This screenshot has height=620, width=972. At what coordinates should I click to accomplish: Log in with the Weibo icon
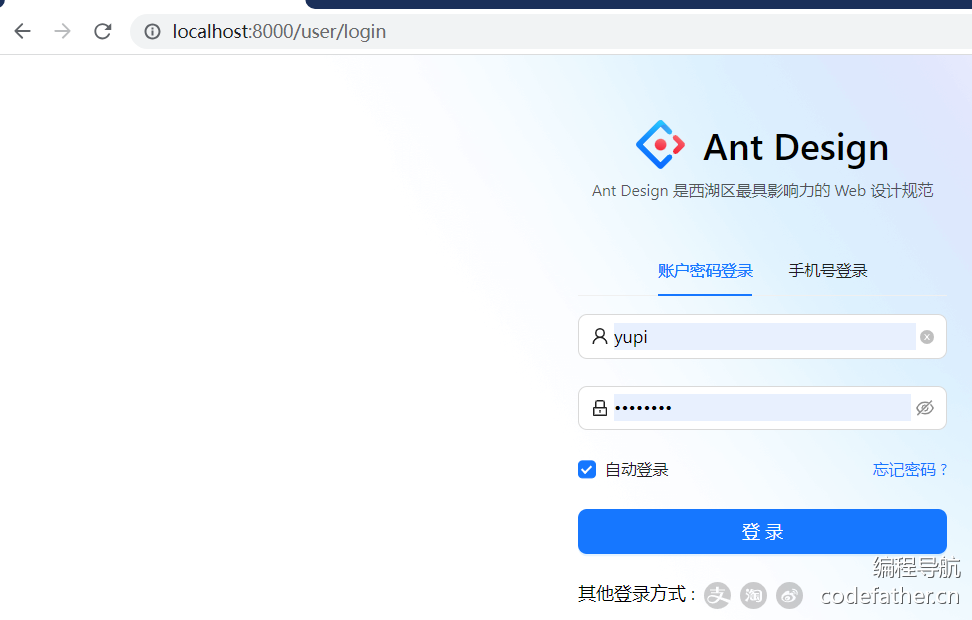[x=789, y=596]
